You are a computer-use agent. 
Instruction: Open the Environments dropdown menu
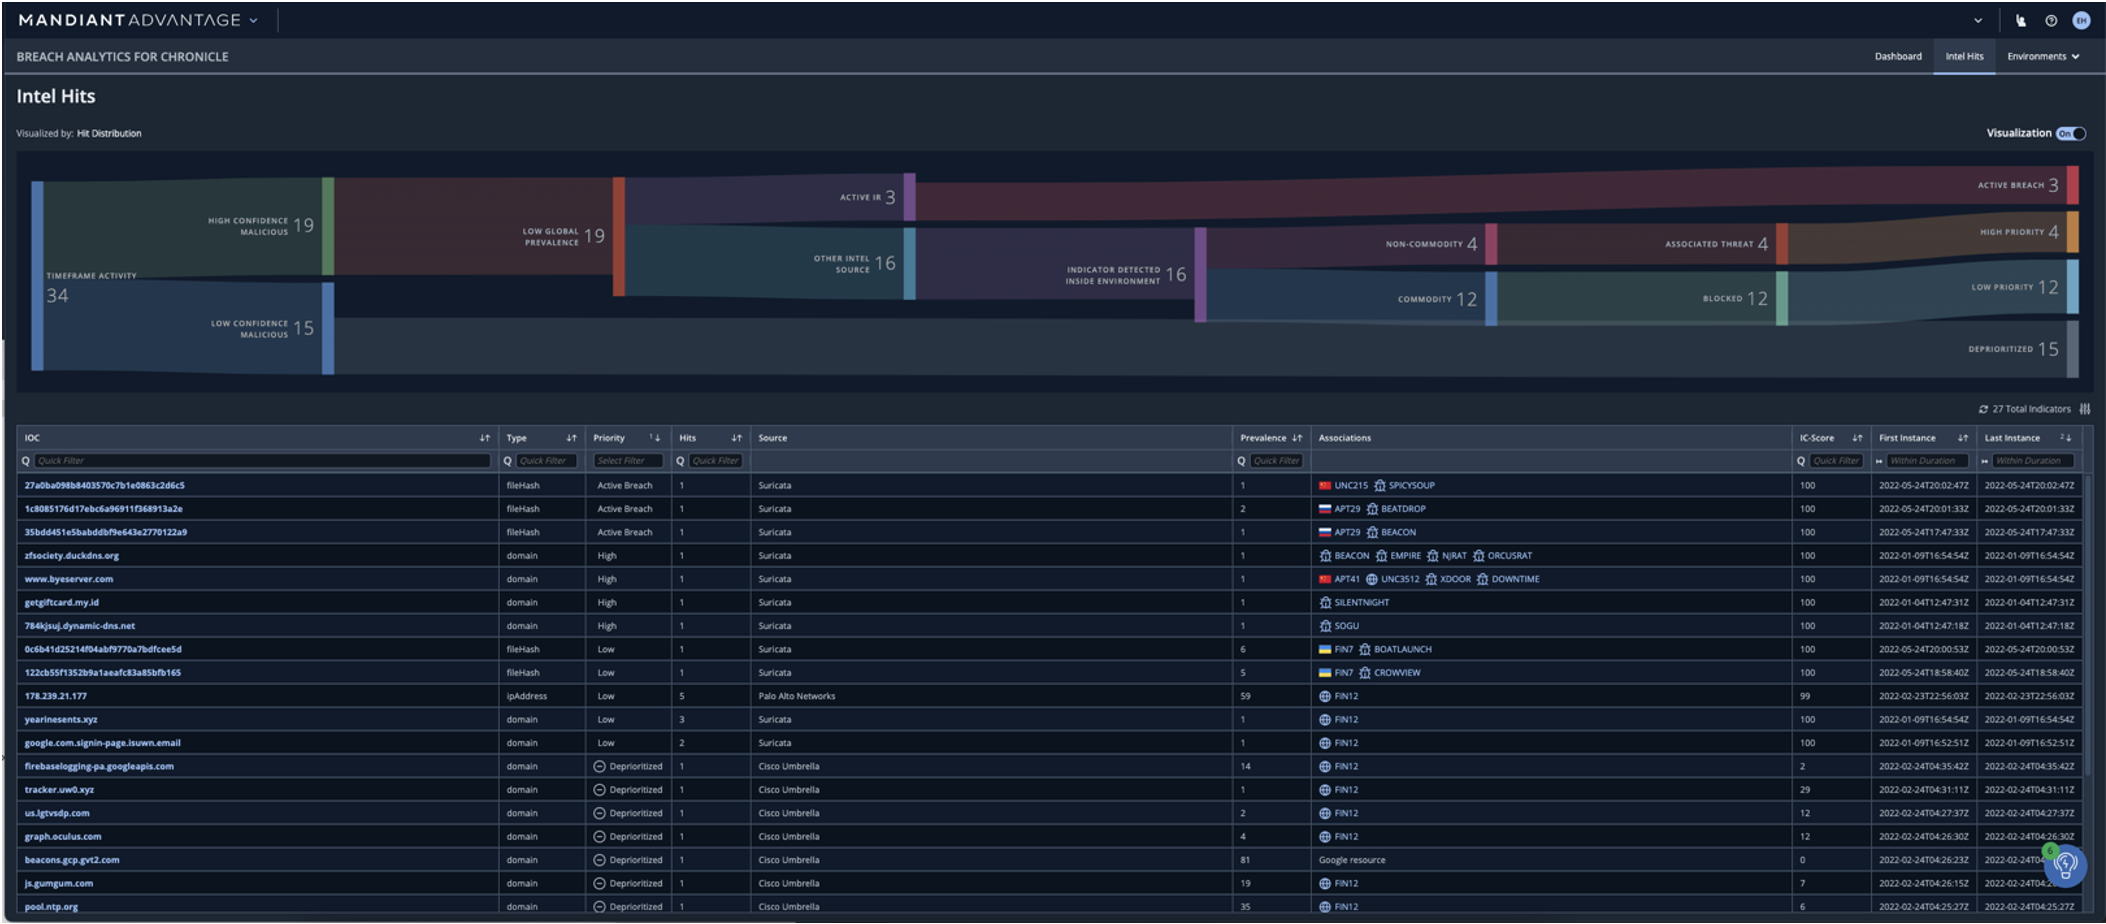pos(2043,57)
